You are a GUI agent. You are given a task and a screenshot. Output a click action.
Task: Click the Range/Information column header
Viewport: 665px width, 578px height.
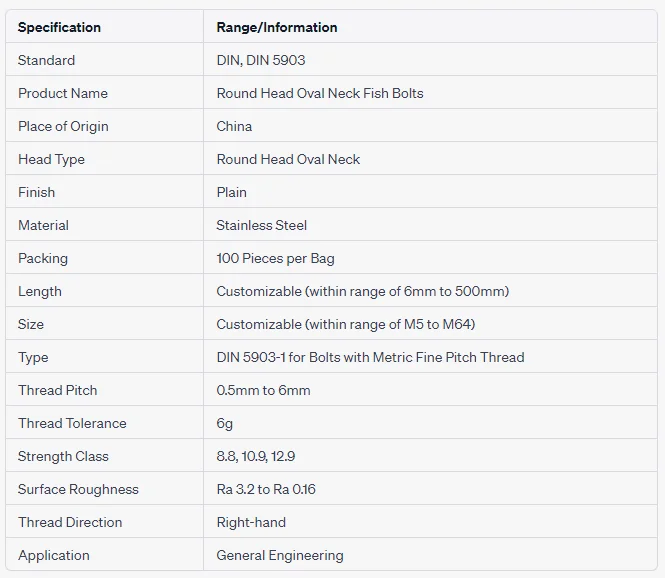(277, 27)
